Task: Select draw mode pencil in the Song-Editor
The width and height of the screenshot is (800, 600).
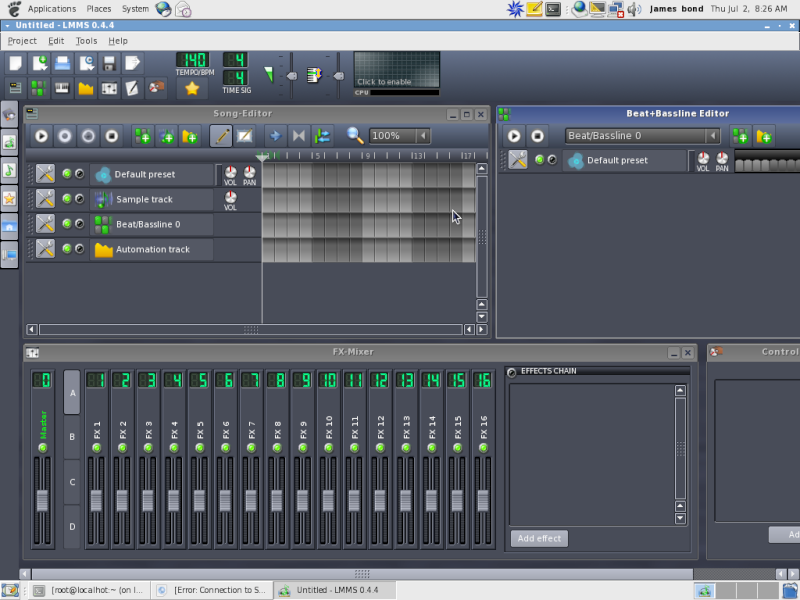Action: pyautogui.click(x=221, y=136)
